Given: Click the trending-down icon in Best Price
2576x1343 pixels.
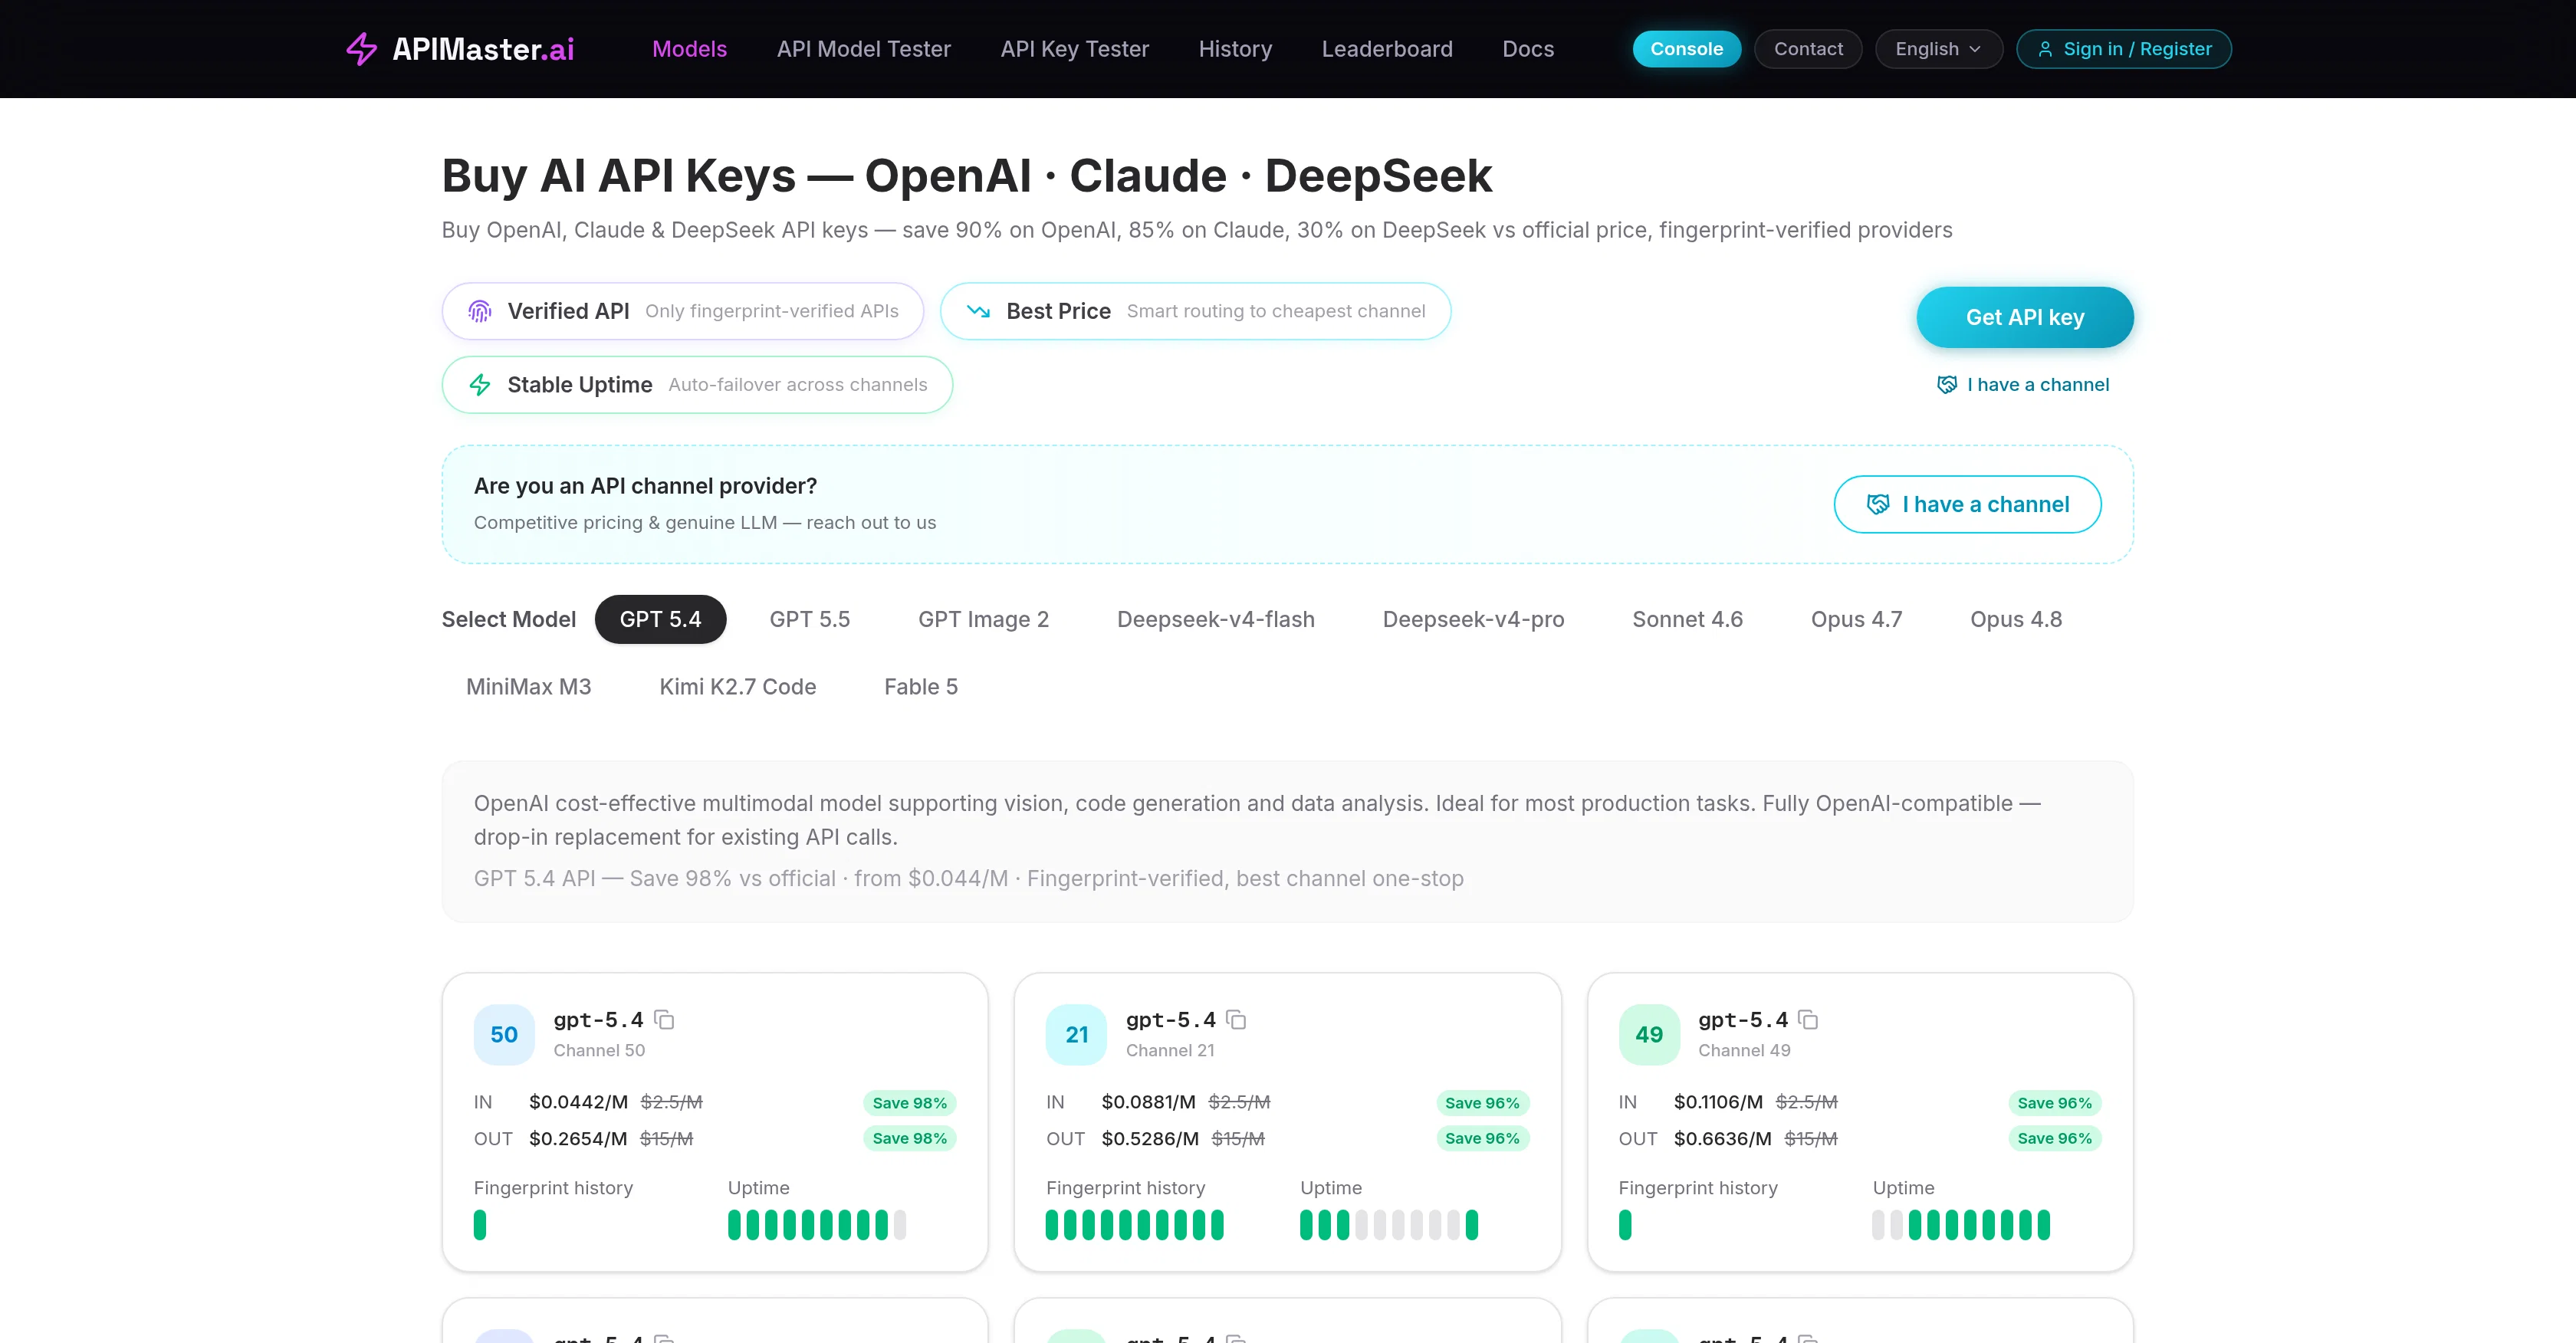Looking at the screenshot, I should coord(978,311).
